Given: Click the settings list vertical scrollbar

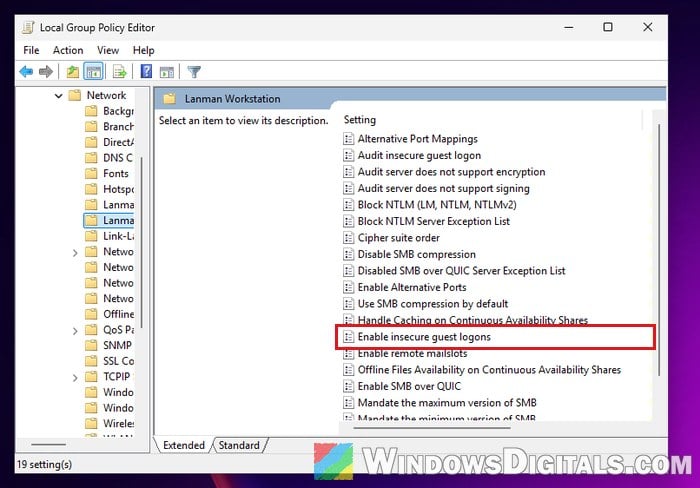Looking at the screenshot, I should click(659, 250).
